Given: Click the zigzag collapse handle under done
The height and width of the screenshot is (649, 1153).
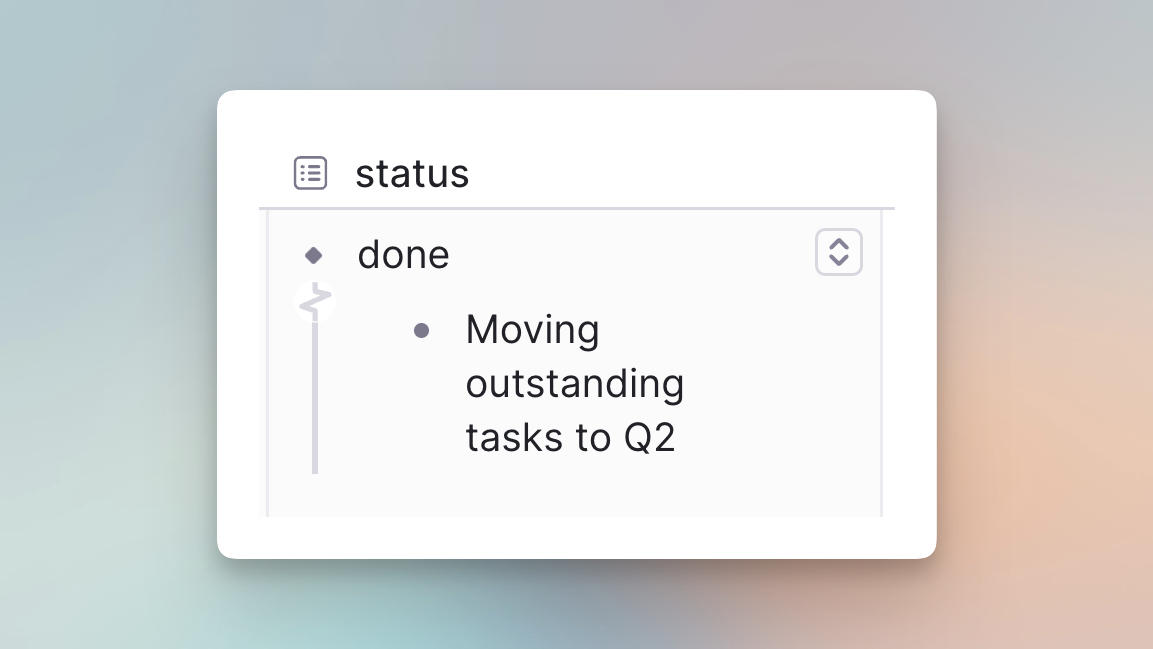Looking at the screenshot, I should coord(315,301).
